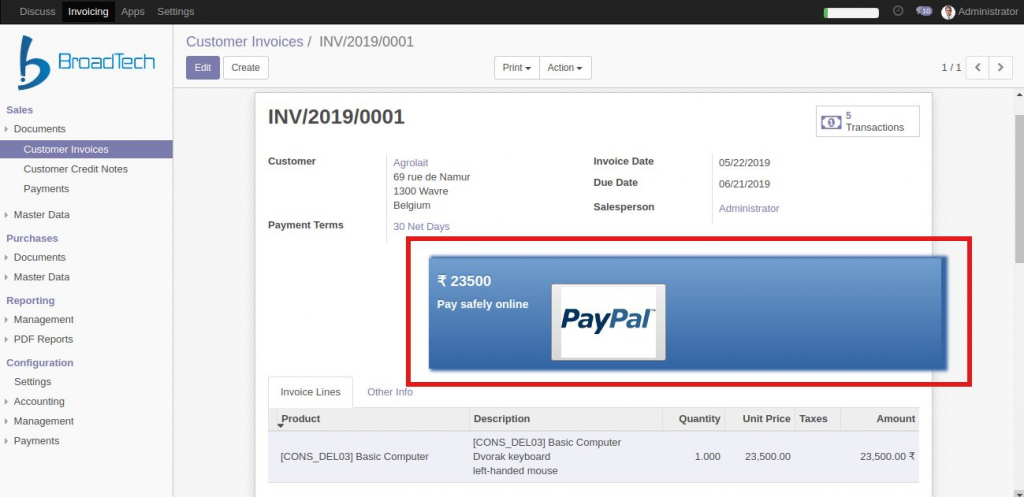Open the conversations icon with badge 10
1024x497 pixels.
(923, 11)
